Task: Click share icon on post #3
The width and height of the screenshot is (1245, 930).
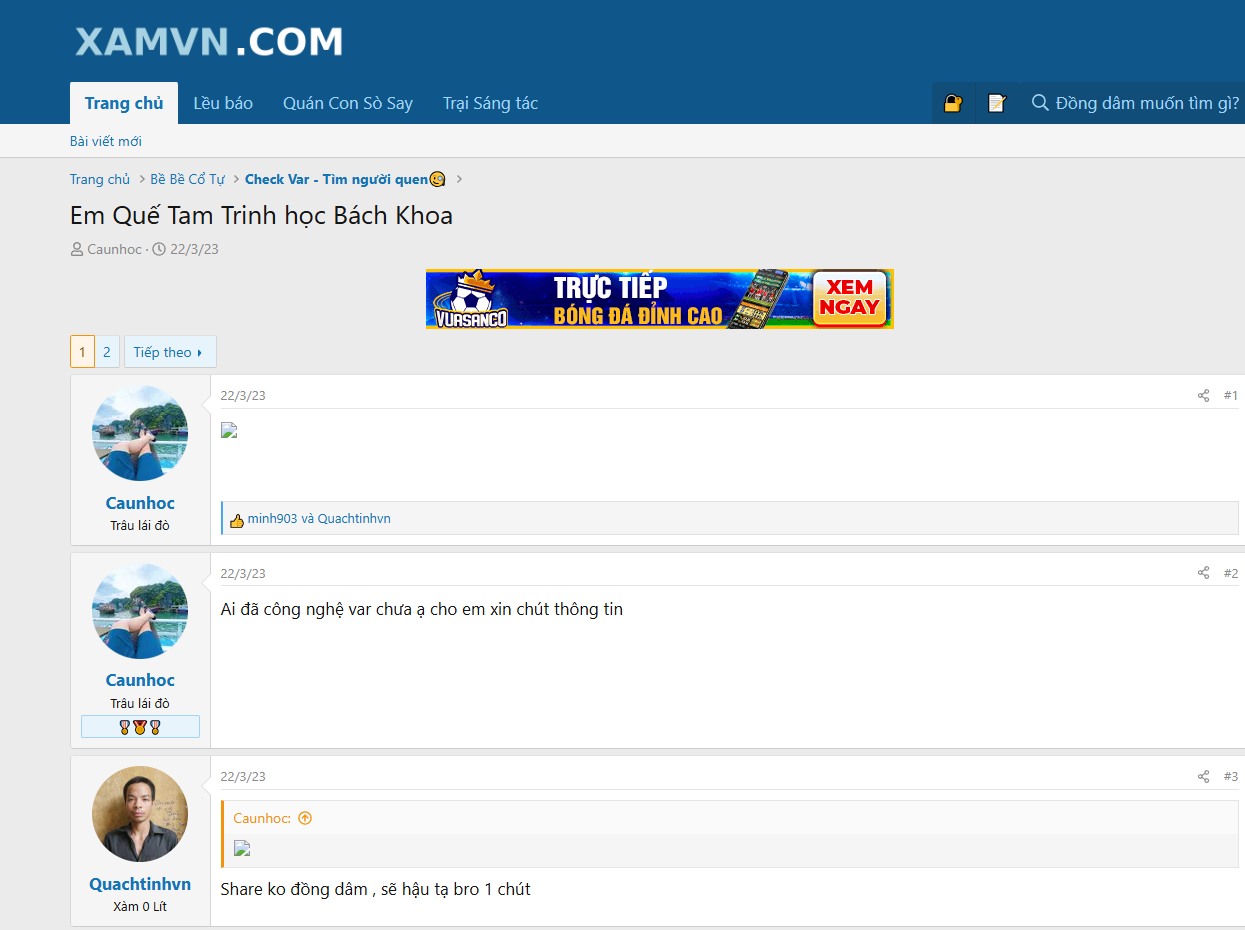Action: click(x=1203, y=777)
